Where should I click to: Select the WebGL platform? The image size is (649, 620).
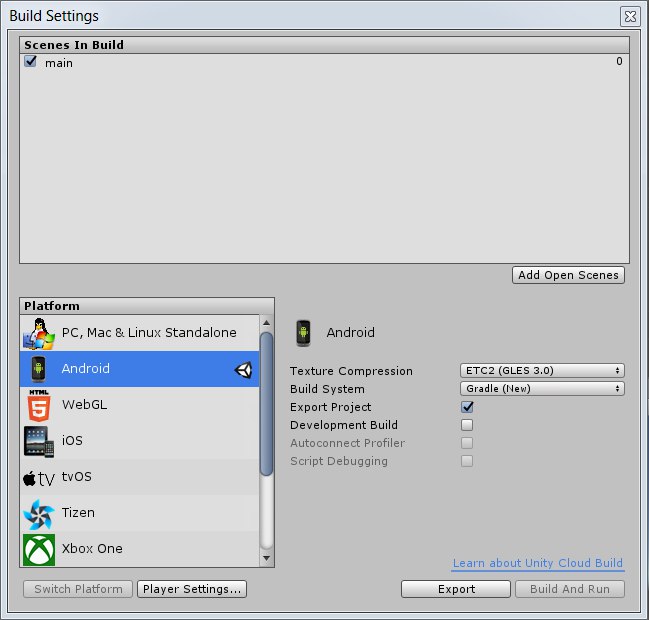139,405
